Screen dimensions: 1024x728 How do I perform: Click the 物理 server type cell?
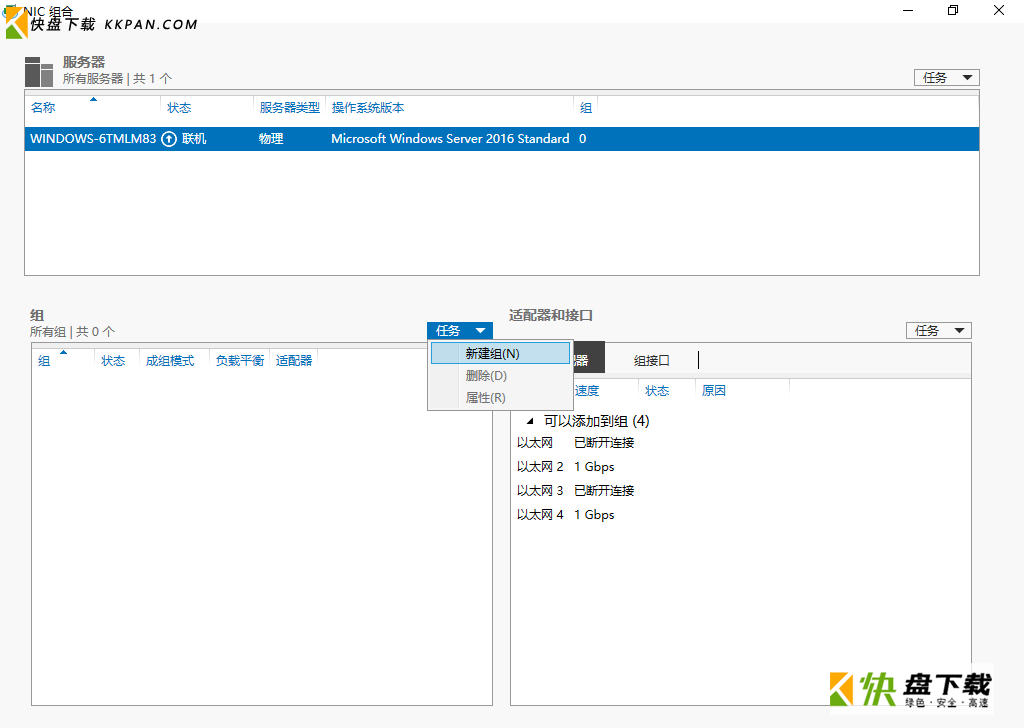tap(270, 139)
